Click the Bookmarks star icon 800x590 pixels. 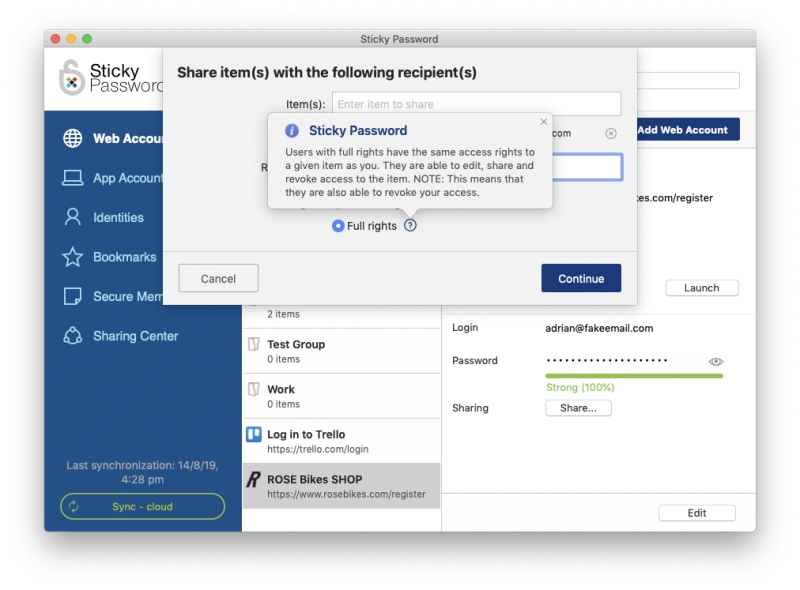pos(72,257)
